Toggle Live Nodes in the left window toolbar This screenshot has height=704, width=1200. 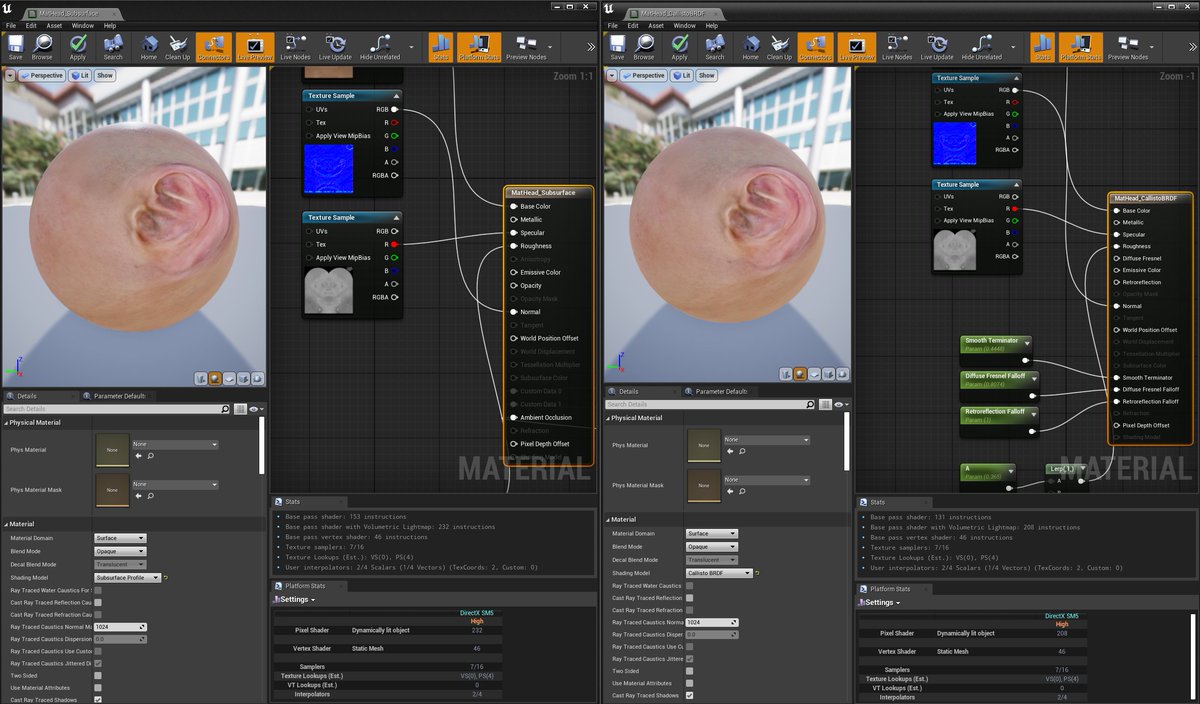pyautogui.click(x=295, y=47)
